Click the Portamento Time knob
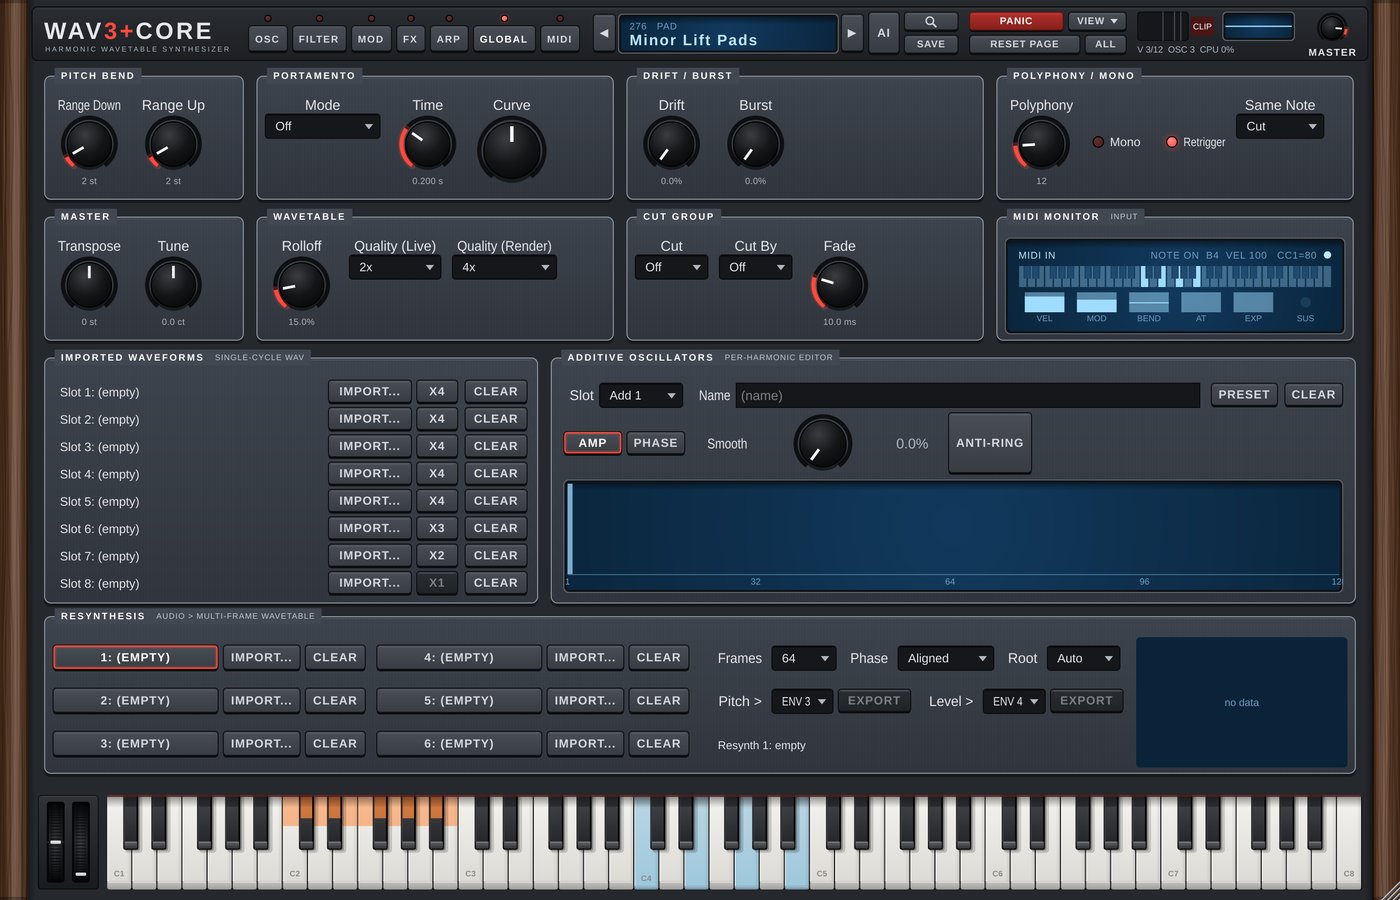 427,144
